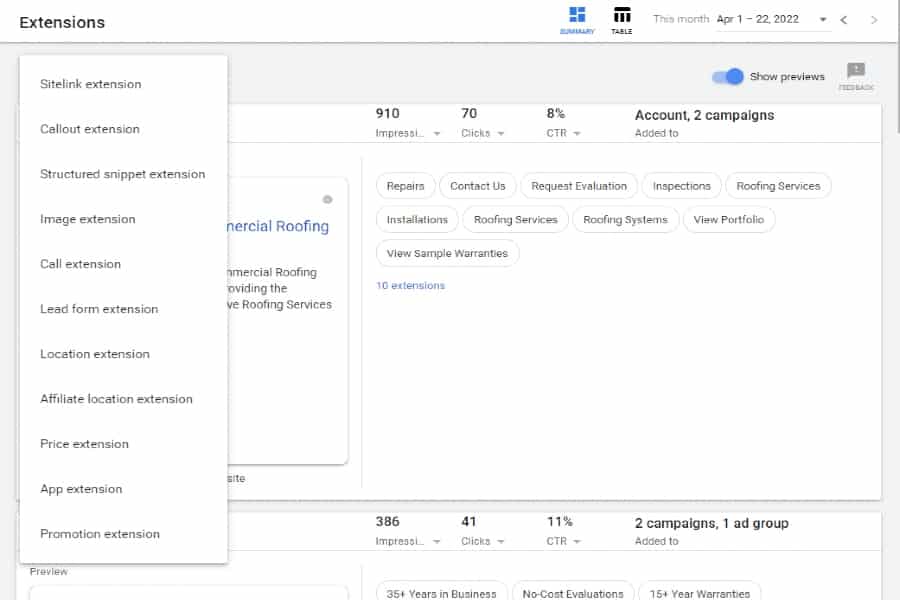This screenshot has height=600, width=900.
Task: Click Roofing Services chip beside Inspections
Action: pyautogui.click(x=778, y=186)
